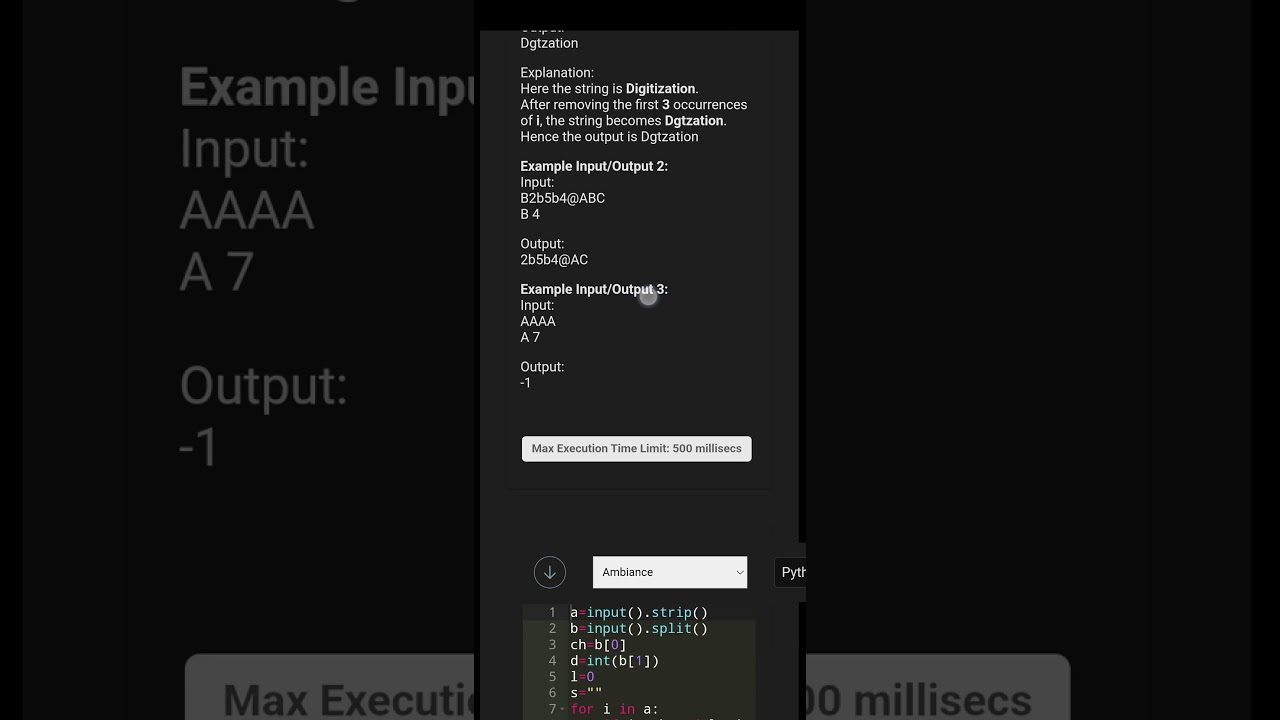The height and width of the screenshot is (720, 1280).
Task: Collapse the for-loop fold arrow on line 7
Action: coord(563,709)
